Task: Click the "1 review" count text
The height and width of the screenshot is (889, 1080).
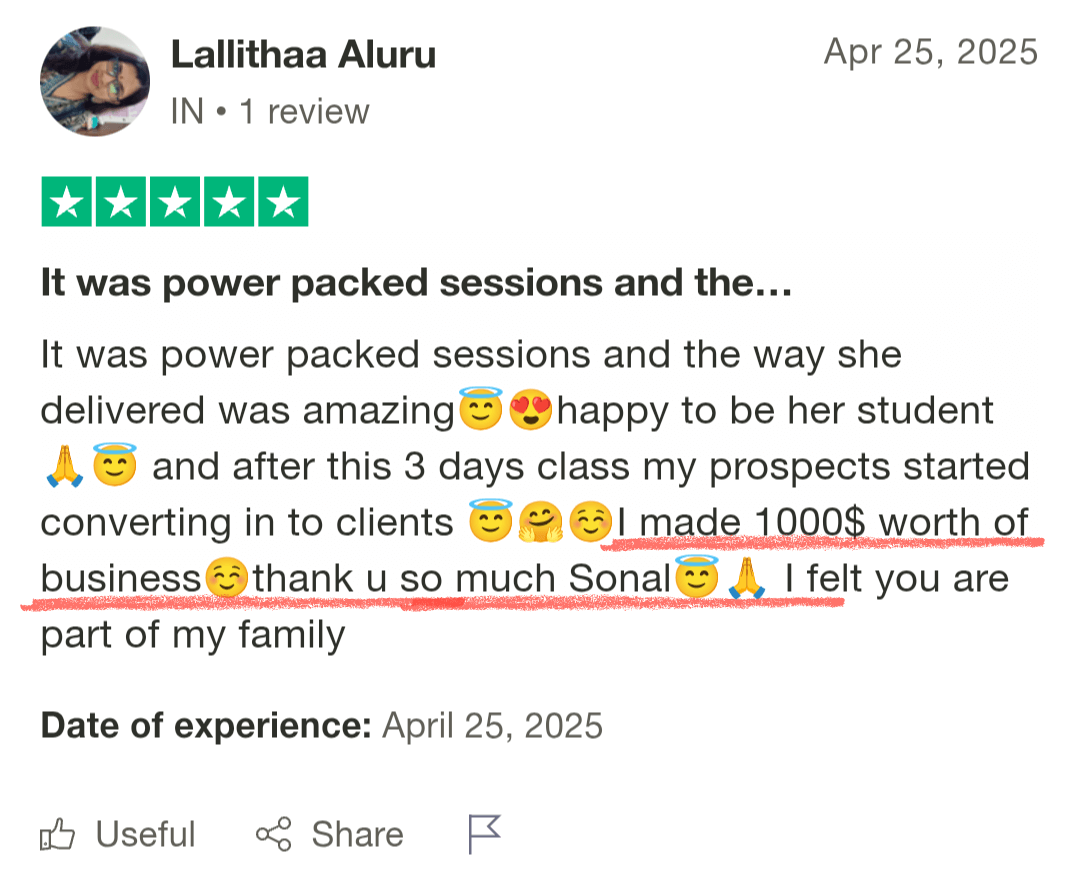Action: [304, 111]
